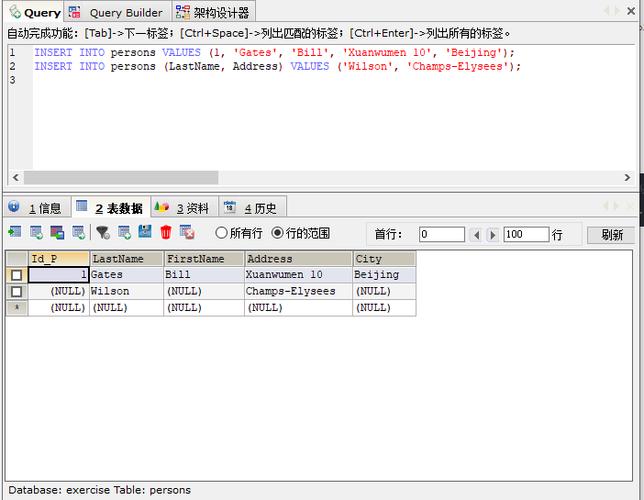Save changes with the floppy disk icon
This screenshot has height=500, width=644.
[145, 232]
